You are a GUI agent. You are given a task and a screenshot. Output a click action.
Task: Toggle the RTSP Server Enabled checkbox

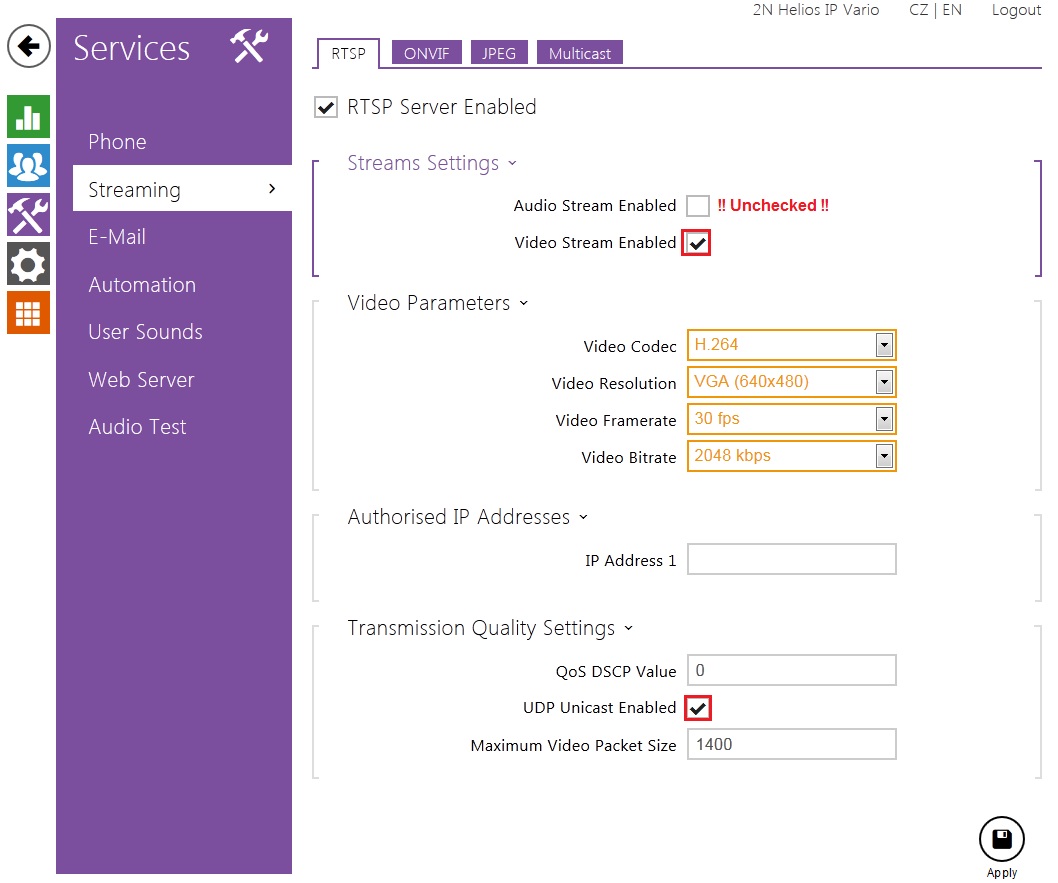coord(326,108)
